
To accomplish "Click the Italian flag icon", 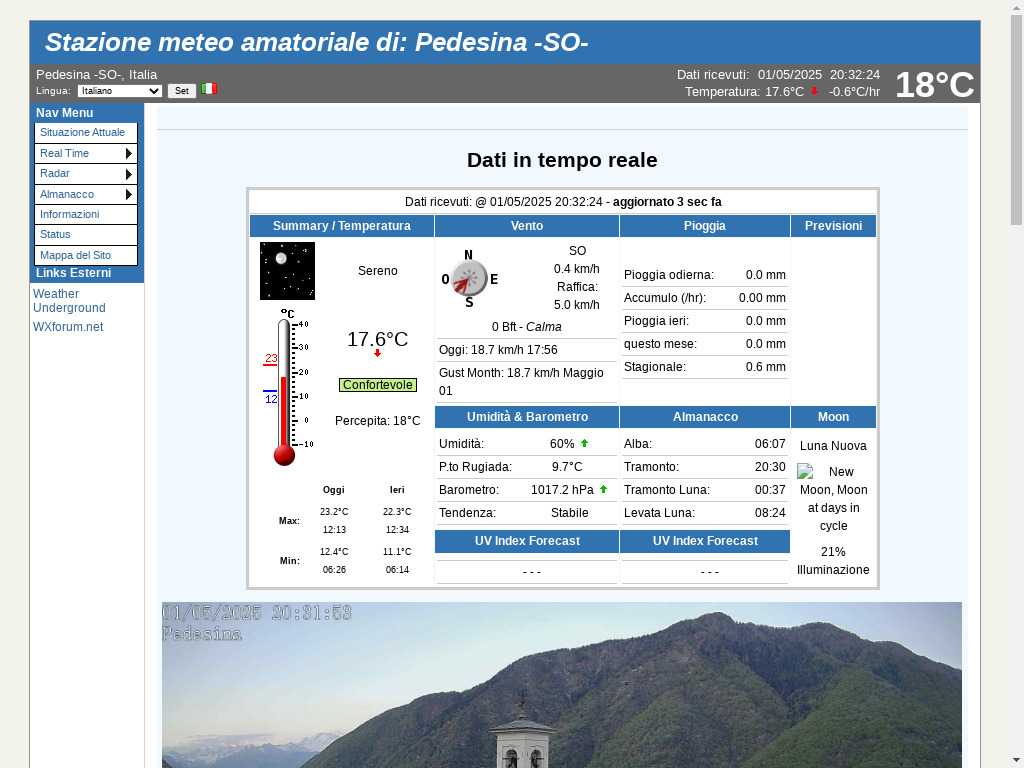I will (209, 89).
